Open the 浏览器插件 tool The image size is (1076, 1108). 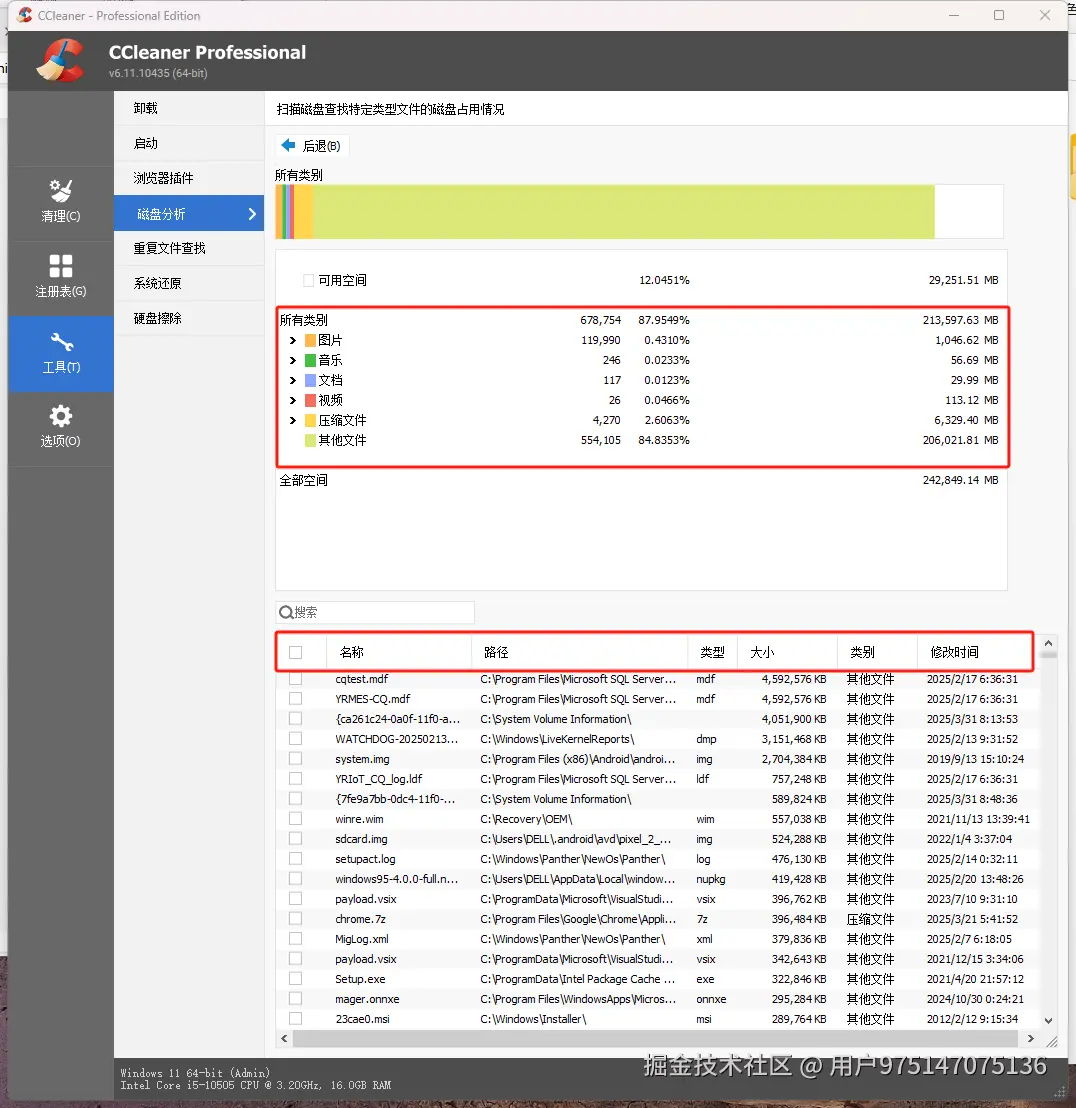pos(189,178)
